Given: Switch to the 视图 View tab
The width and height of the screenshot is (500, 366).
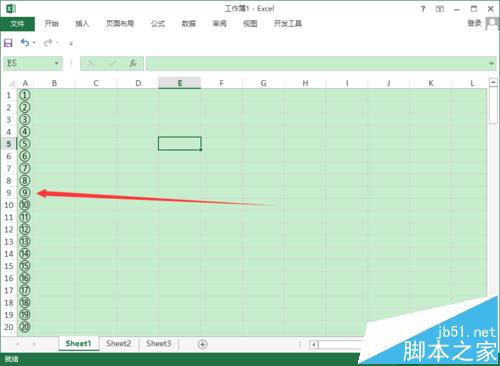Looking at the screenshot, I should point(250,24).
